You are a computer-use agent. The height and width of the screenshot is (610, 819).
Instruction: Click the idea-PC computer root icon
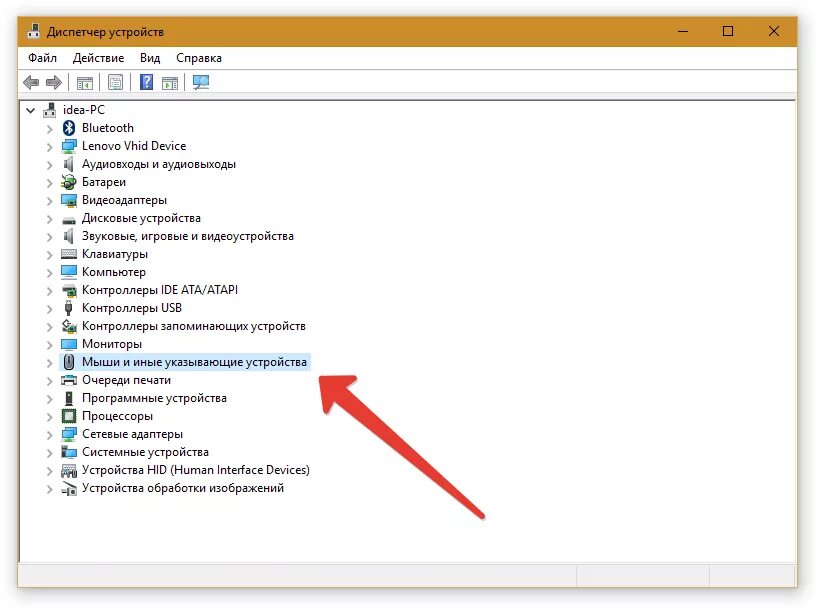50,110
